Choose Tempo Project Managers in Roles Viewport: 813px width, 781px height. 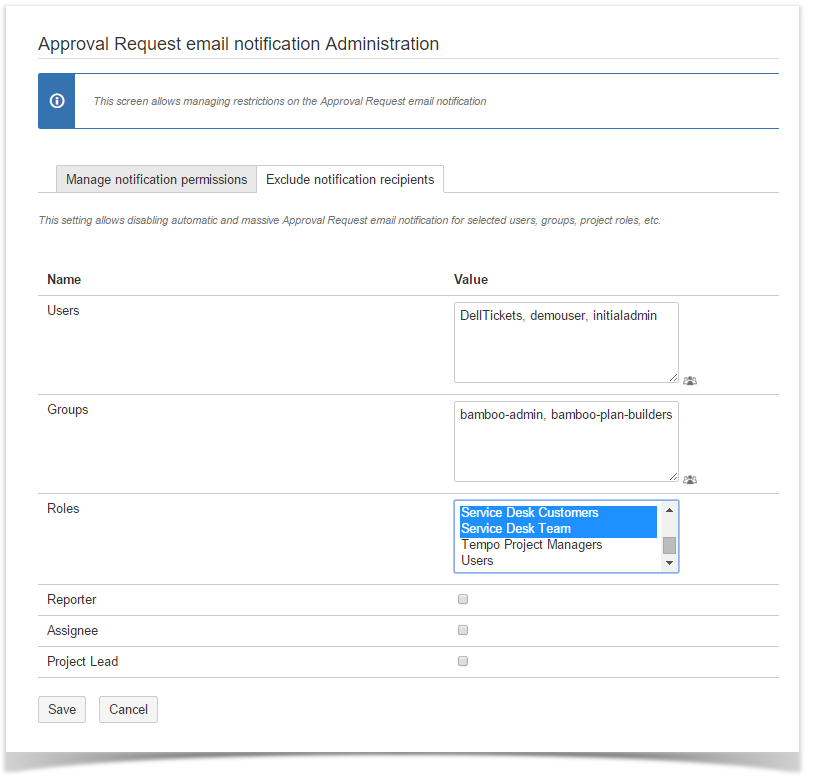532,545
